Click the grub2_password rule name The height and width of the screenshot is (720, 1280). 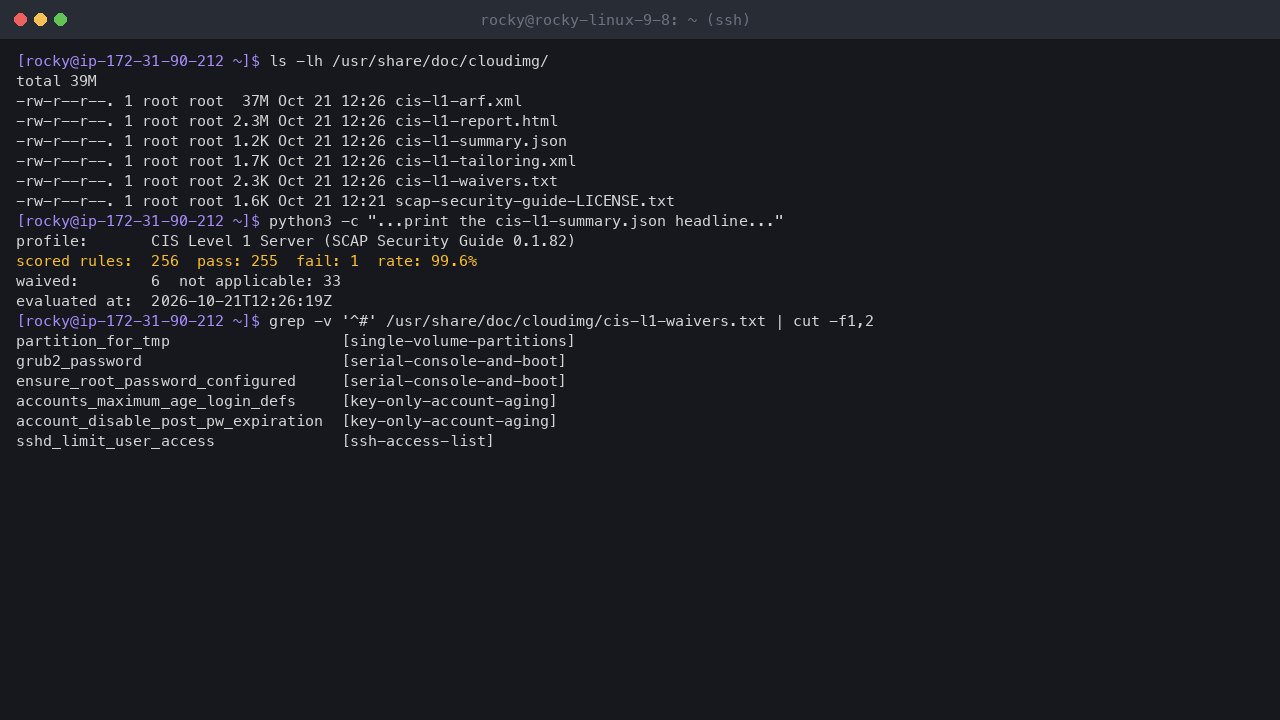pos(79,361)
